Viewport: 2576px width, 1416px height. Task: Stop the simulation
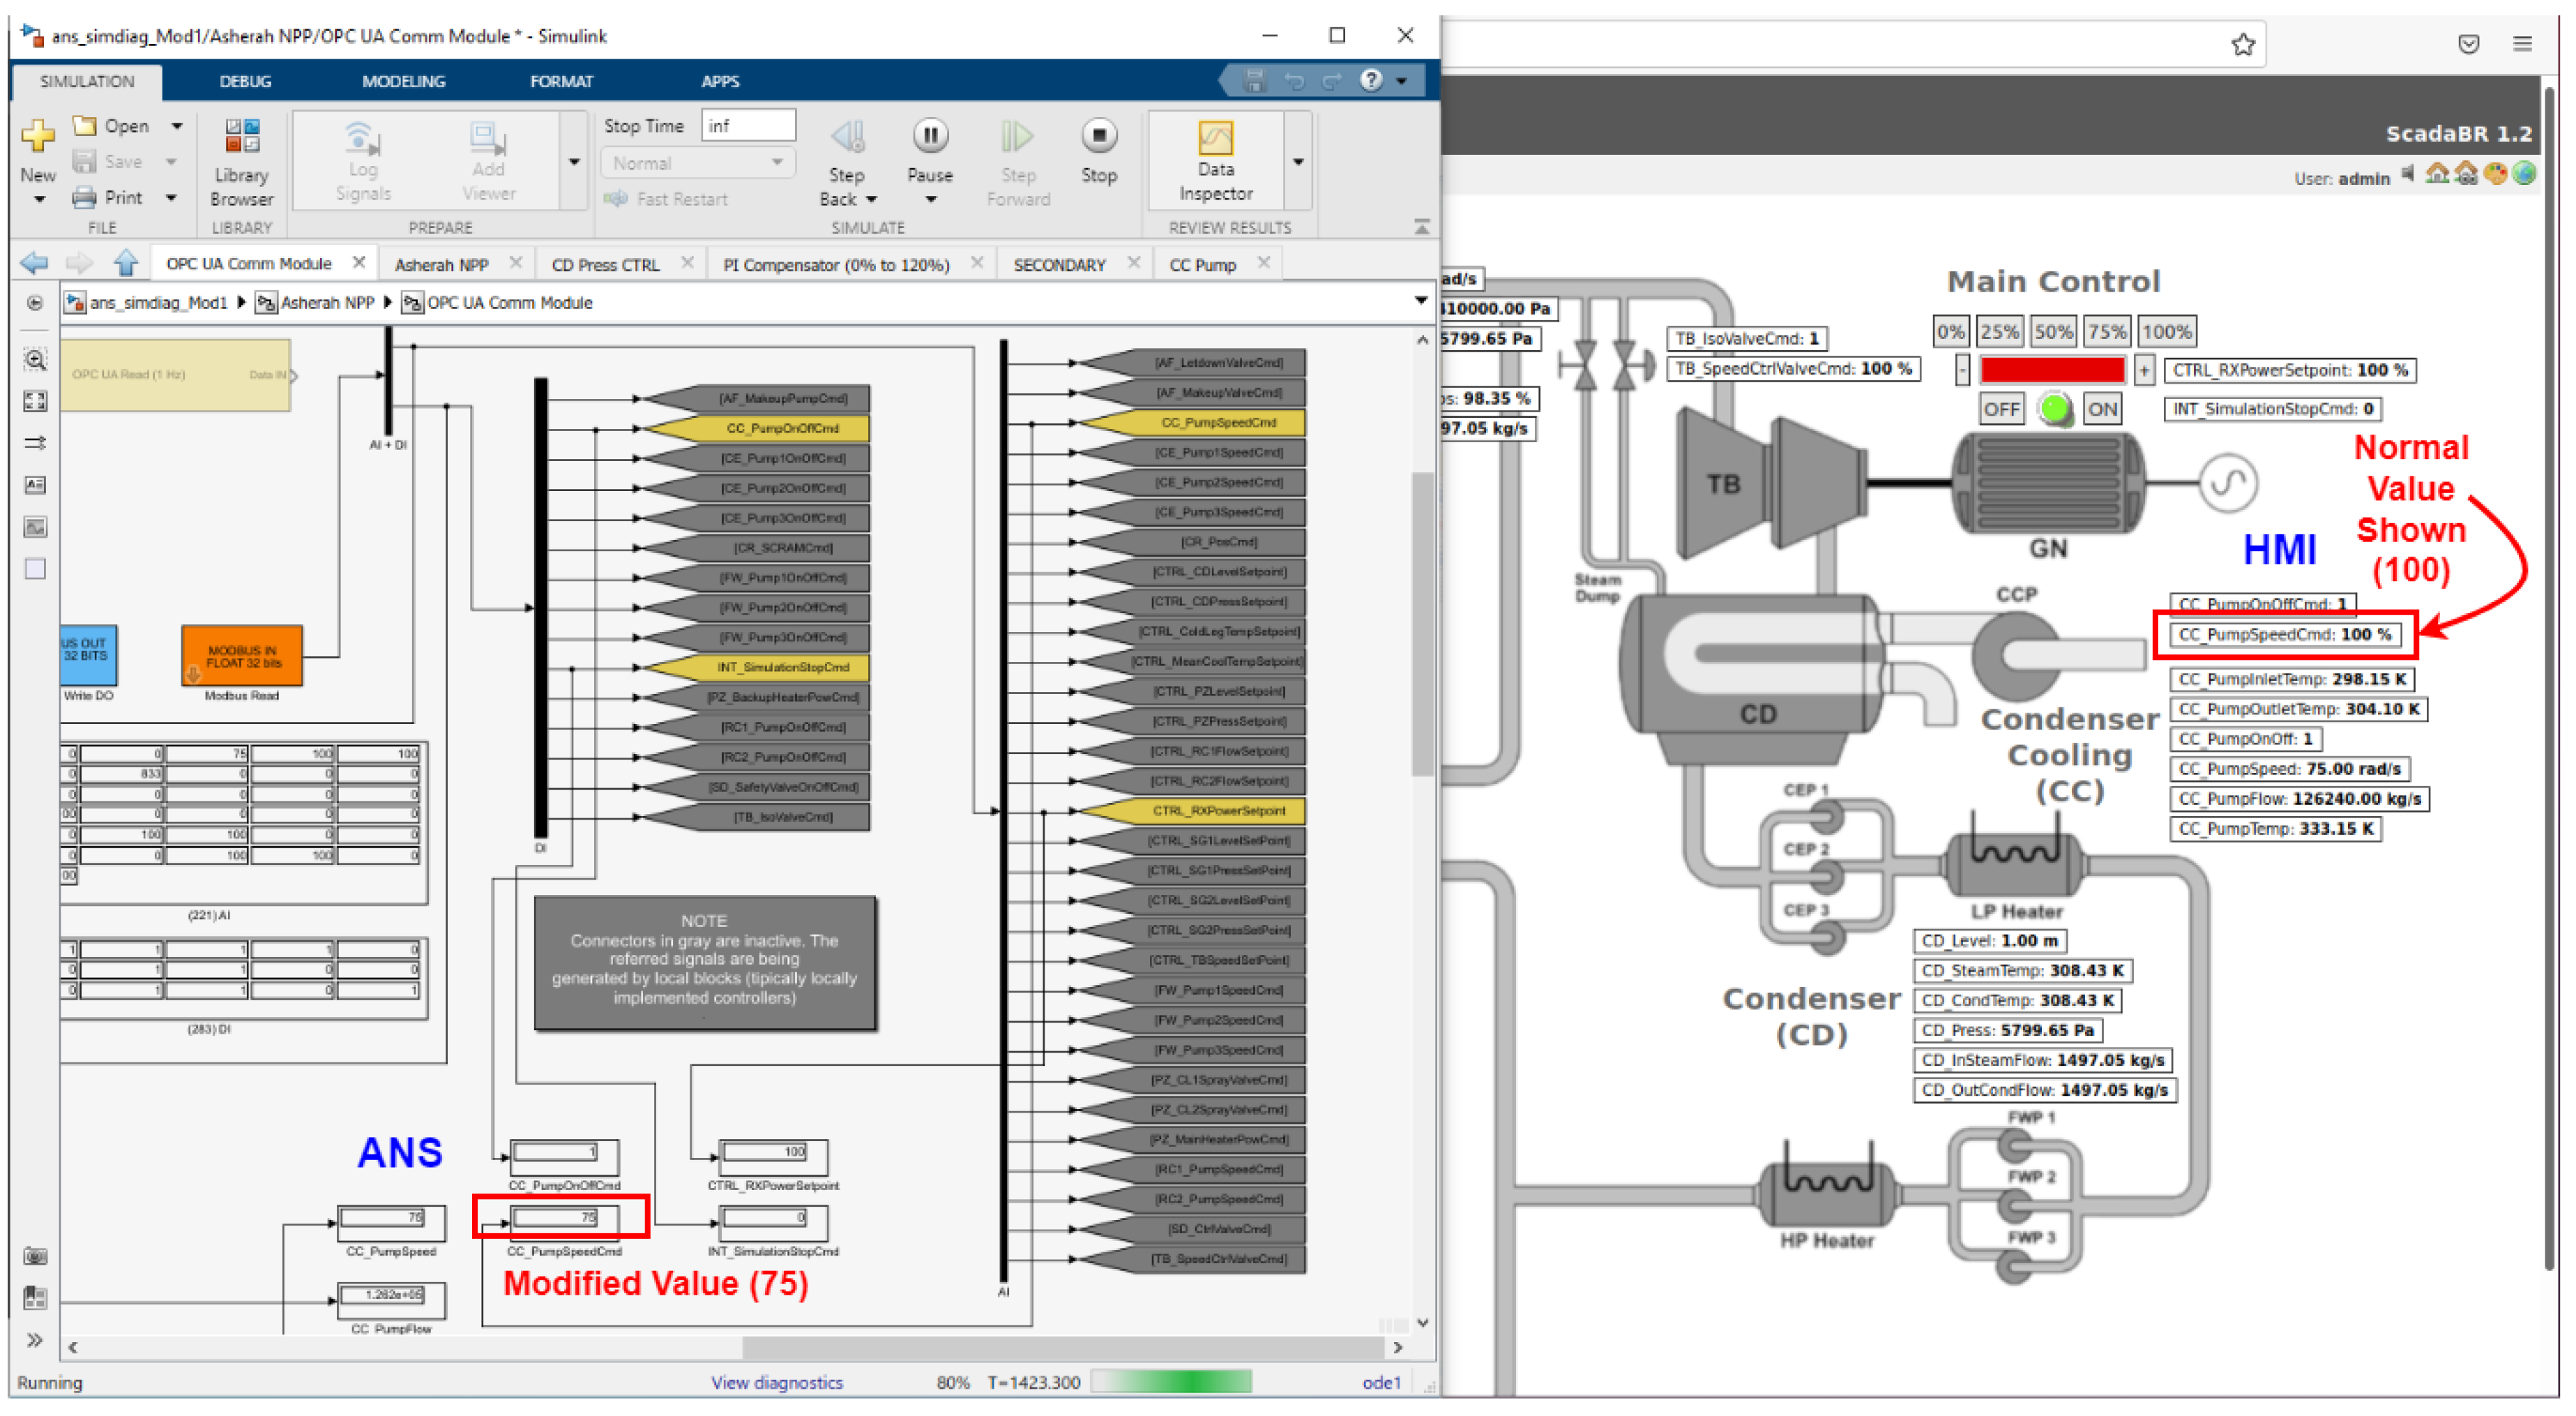click(x=1098, y=136)
